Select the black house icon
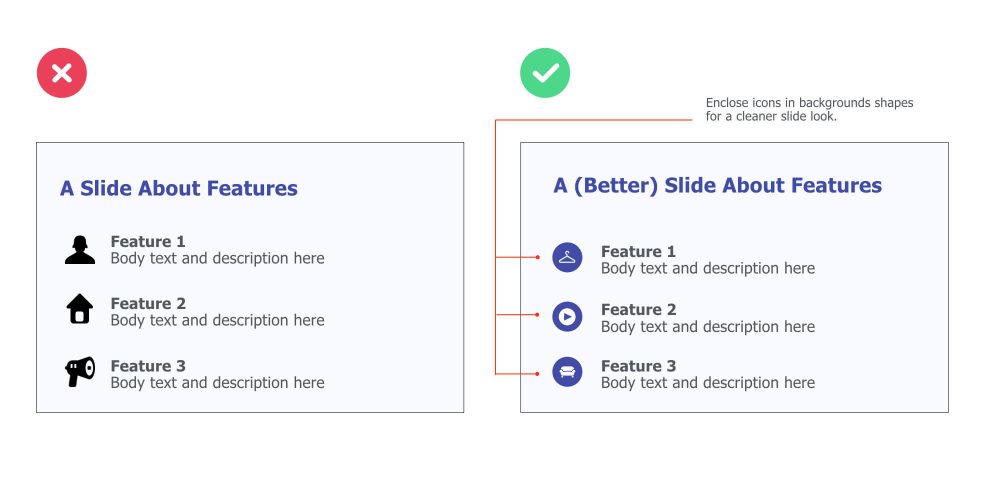This screenshot has width=1000, height=500. (80, 309)
